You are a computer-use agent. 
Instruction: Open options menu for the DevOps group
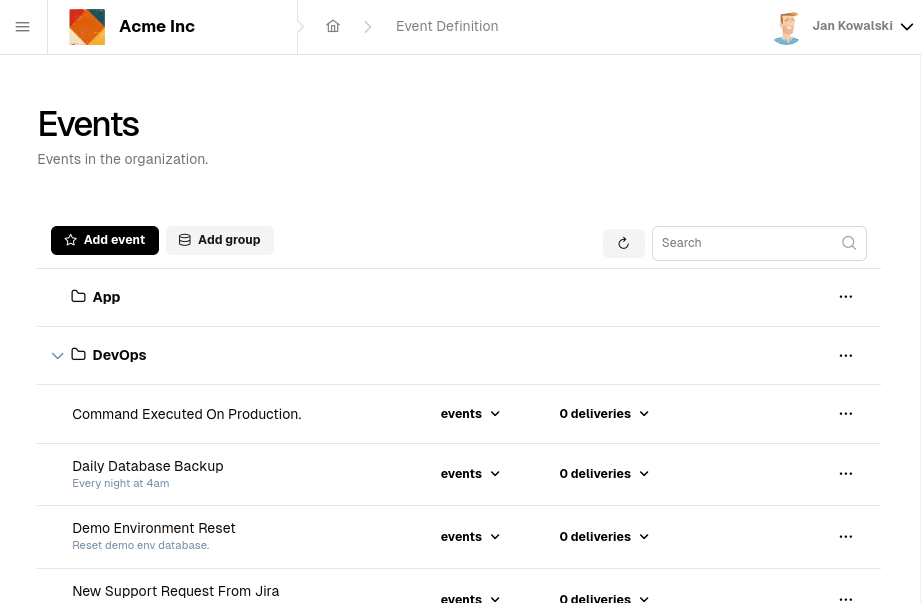[846, 355]
